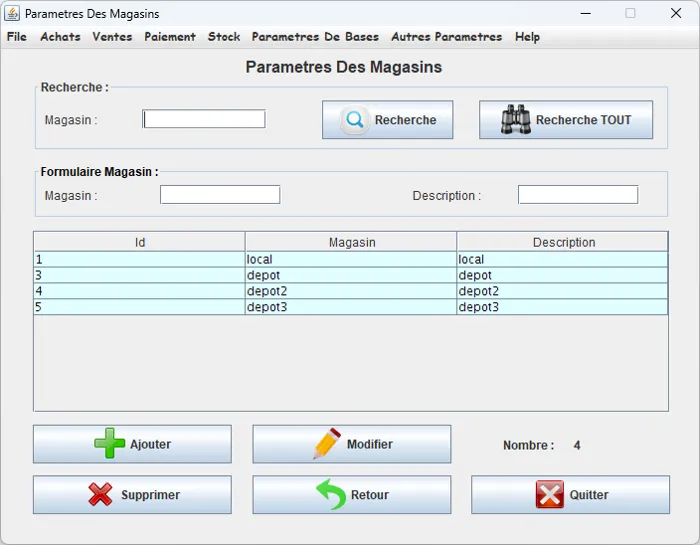Click the red X Supprimer icon
This screenshot has height=545, width=700.
[x=100, y=495]
